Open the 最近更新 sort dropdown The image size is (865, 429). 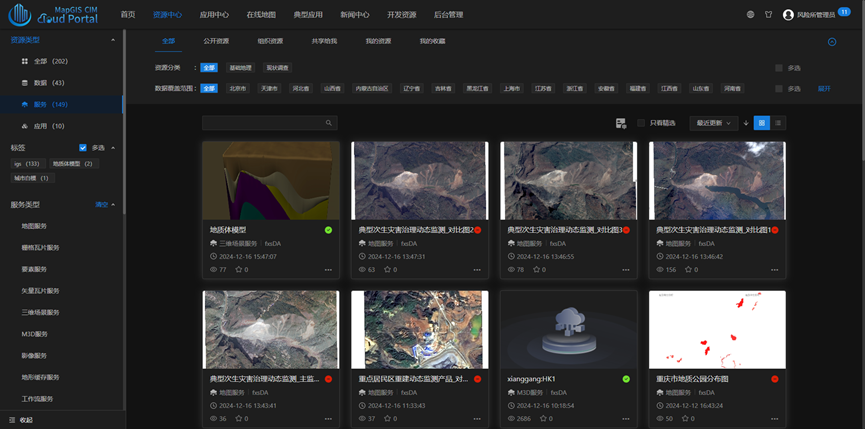(713, 123)
